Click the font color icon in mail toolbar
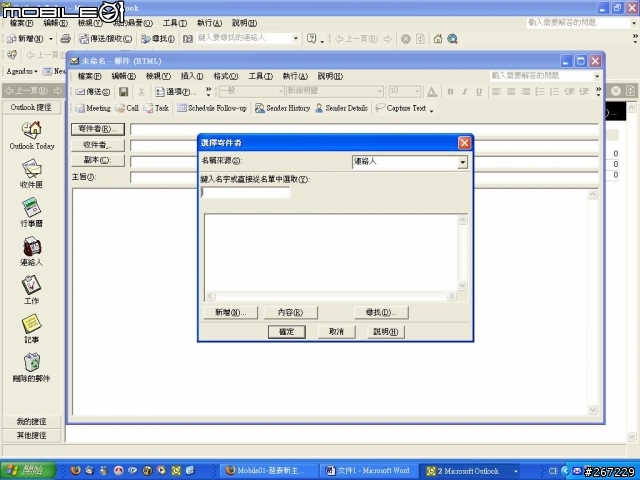Screen dimensions: 640x480 coord(432,91)
